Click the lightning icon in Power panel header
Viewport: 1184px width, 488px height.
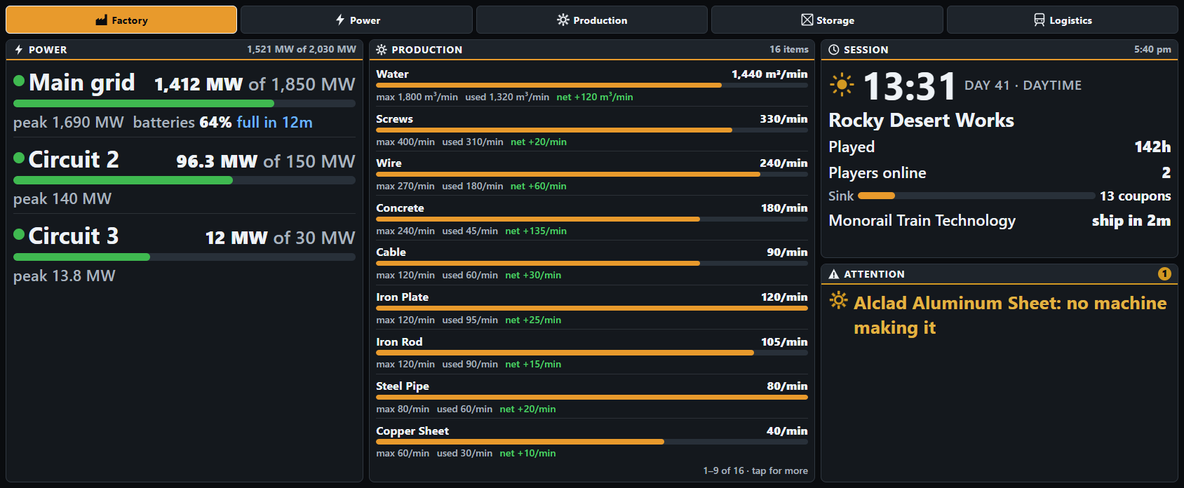(x=19, y=50)
